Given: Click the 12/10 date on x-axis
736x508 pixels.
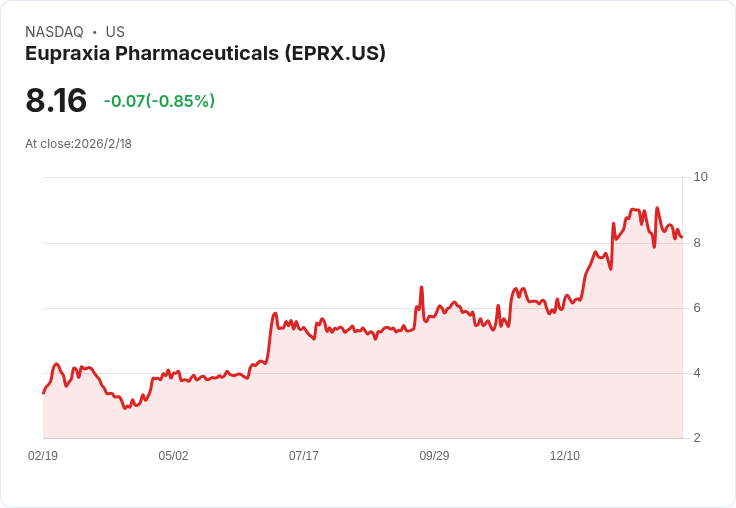Looking at the screenshot, I should (565, 456).
